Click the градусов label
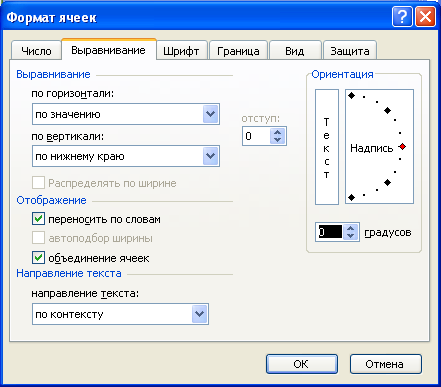 tap(388, 233)
